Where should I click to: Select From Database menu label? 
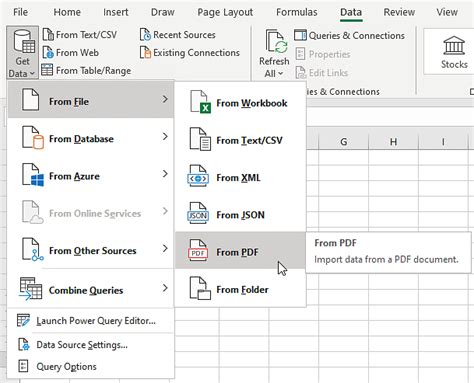click(81, 139)
